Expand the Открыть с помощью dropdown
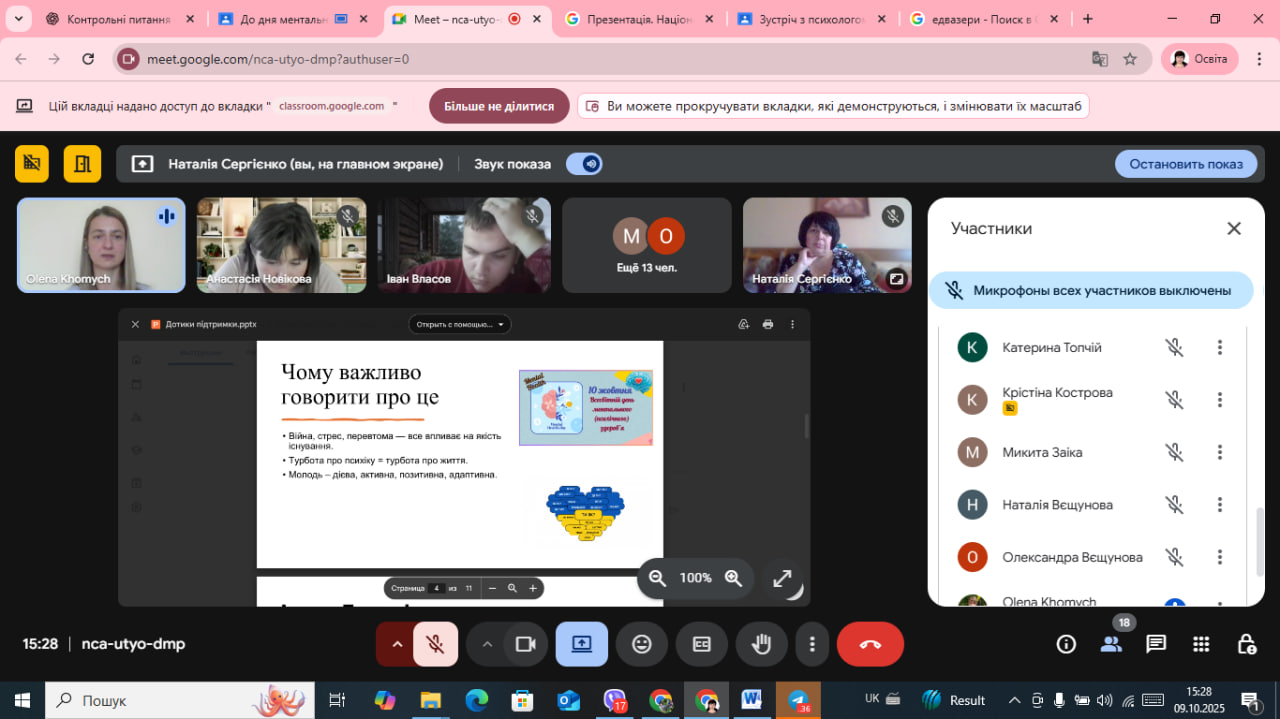 459,324
